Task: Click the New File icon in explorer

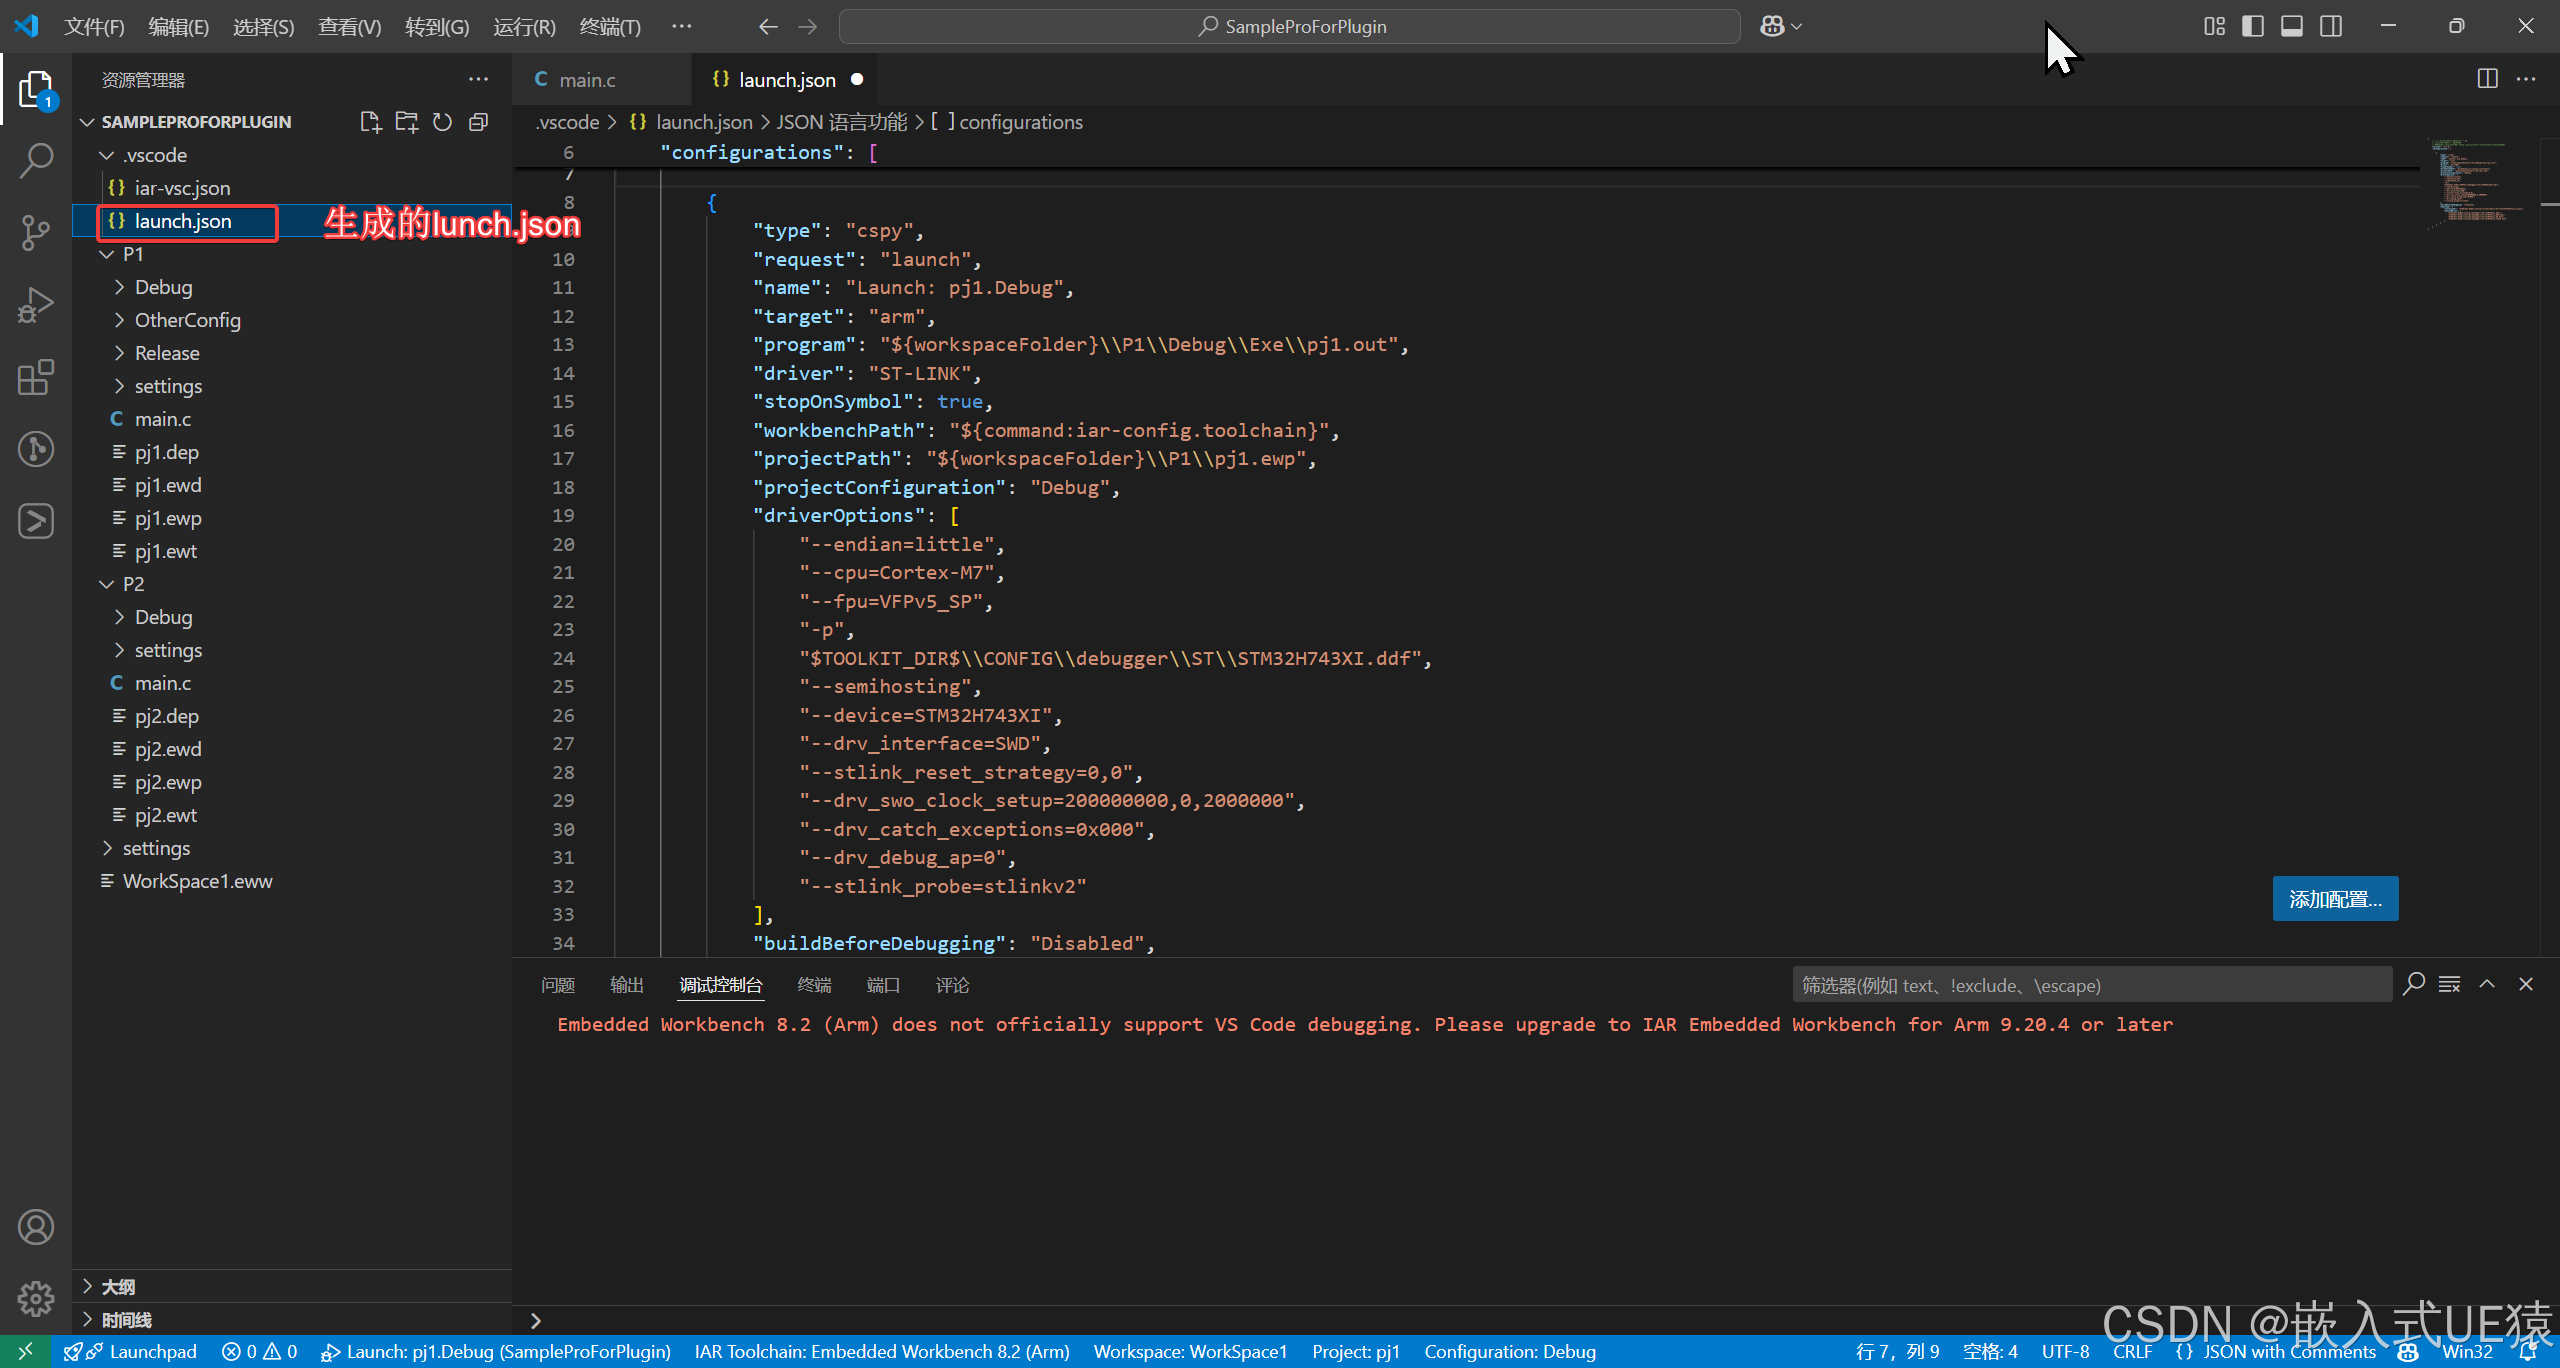Action: 370,122
